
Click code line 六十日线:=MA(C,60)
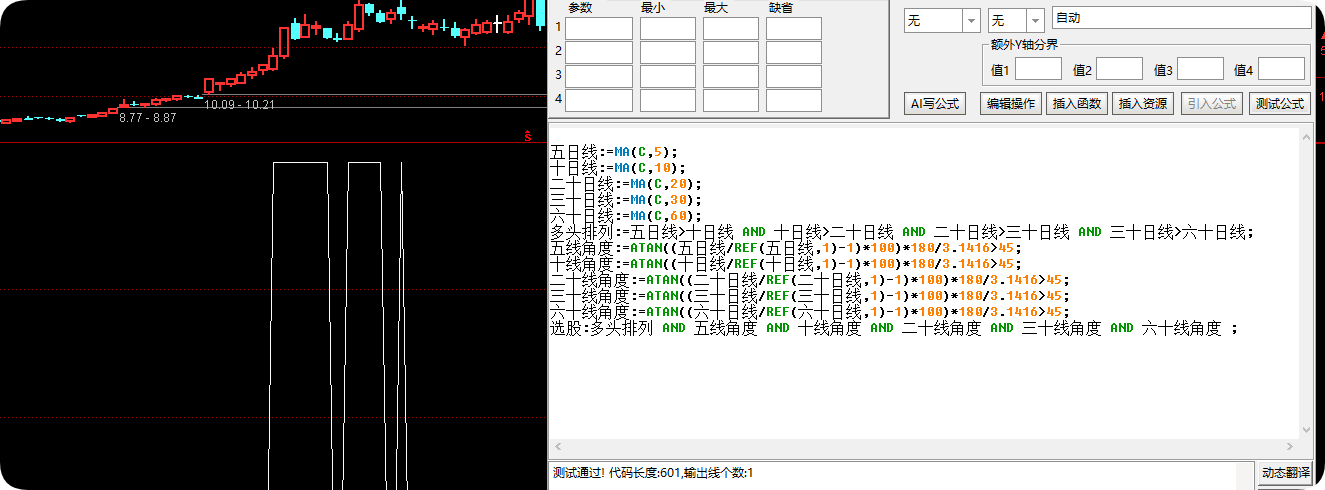coord(626,217)
